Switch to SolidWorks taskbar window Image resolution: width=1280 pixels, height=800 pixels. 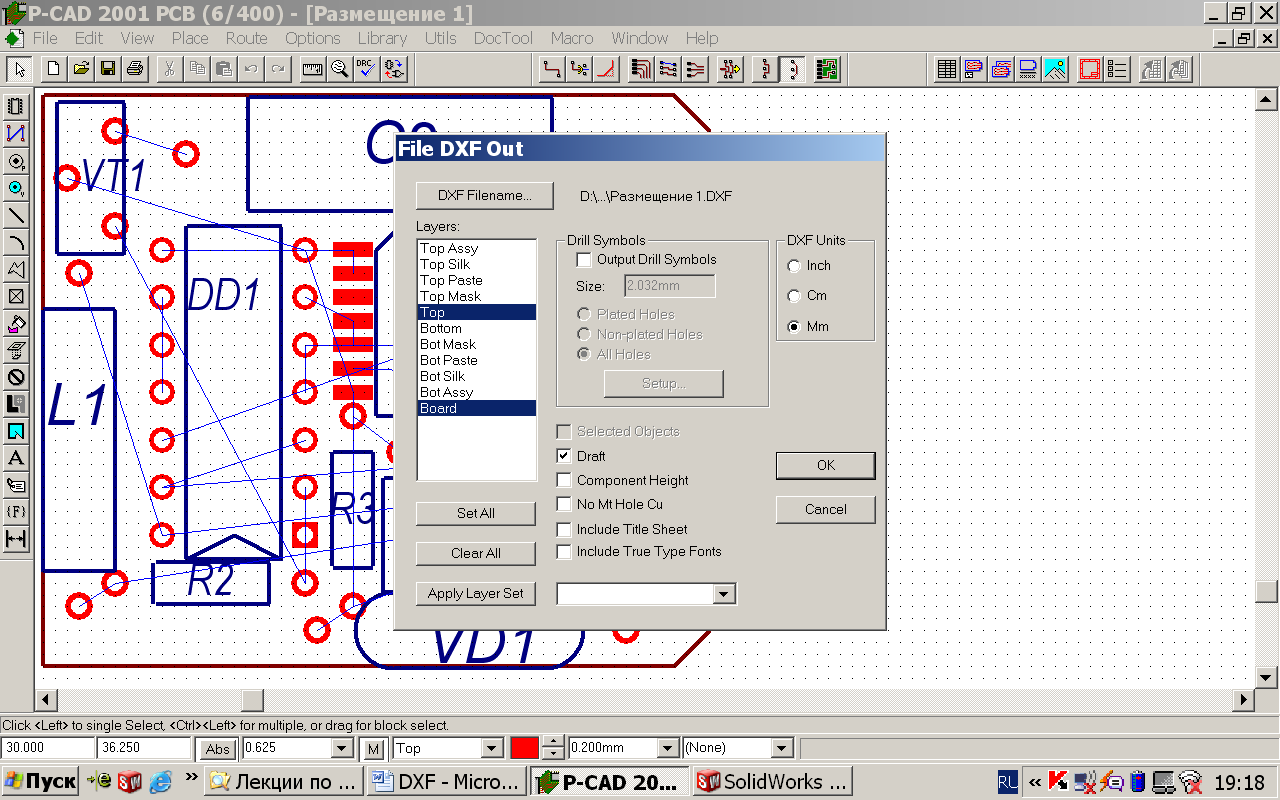pos(771,782)
